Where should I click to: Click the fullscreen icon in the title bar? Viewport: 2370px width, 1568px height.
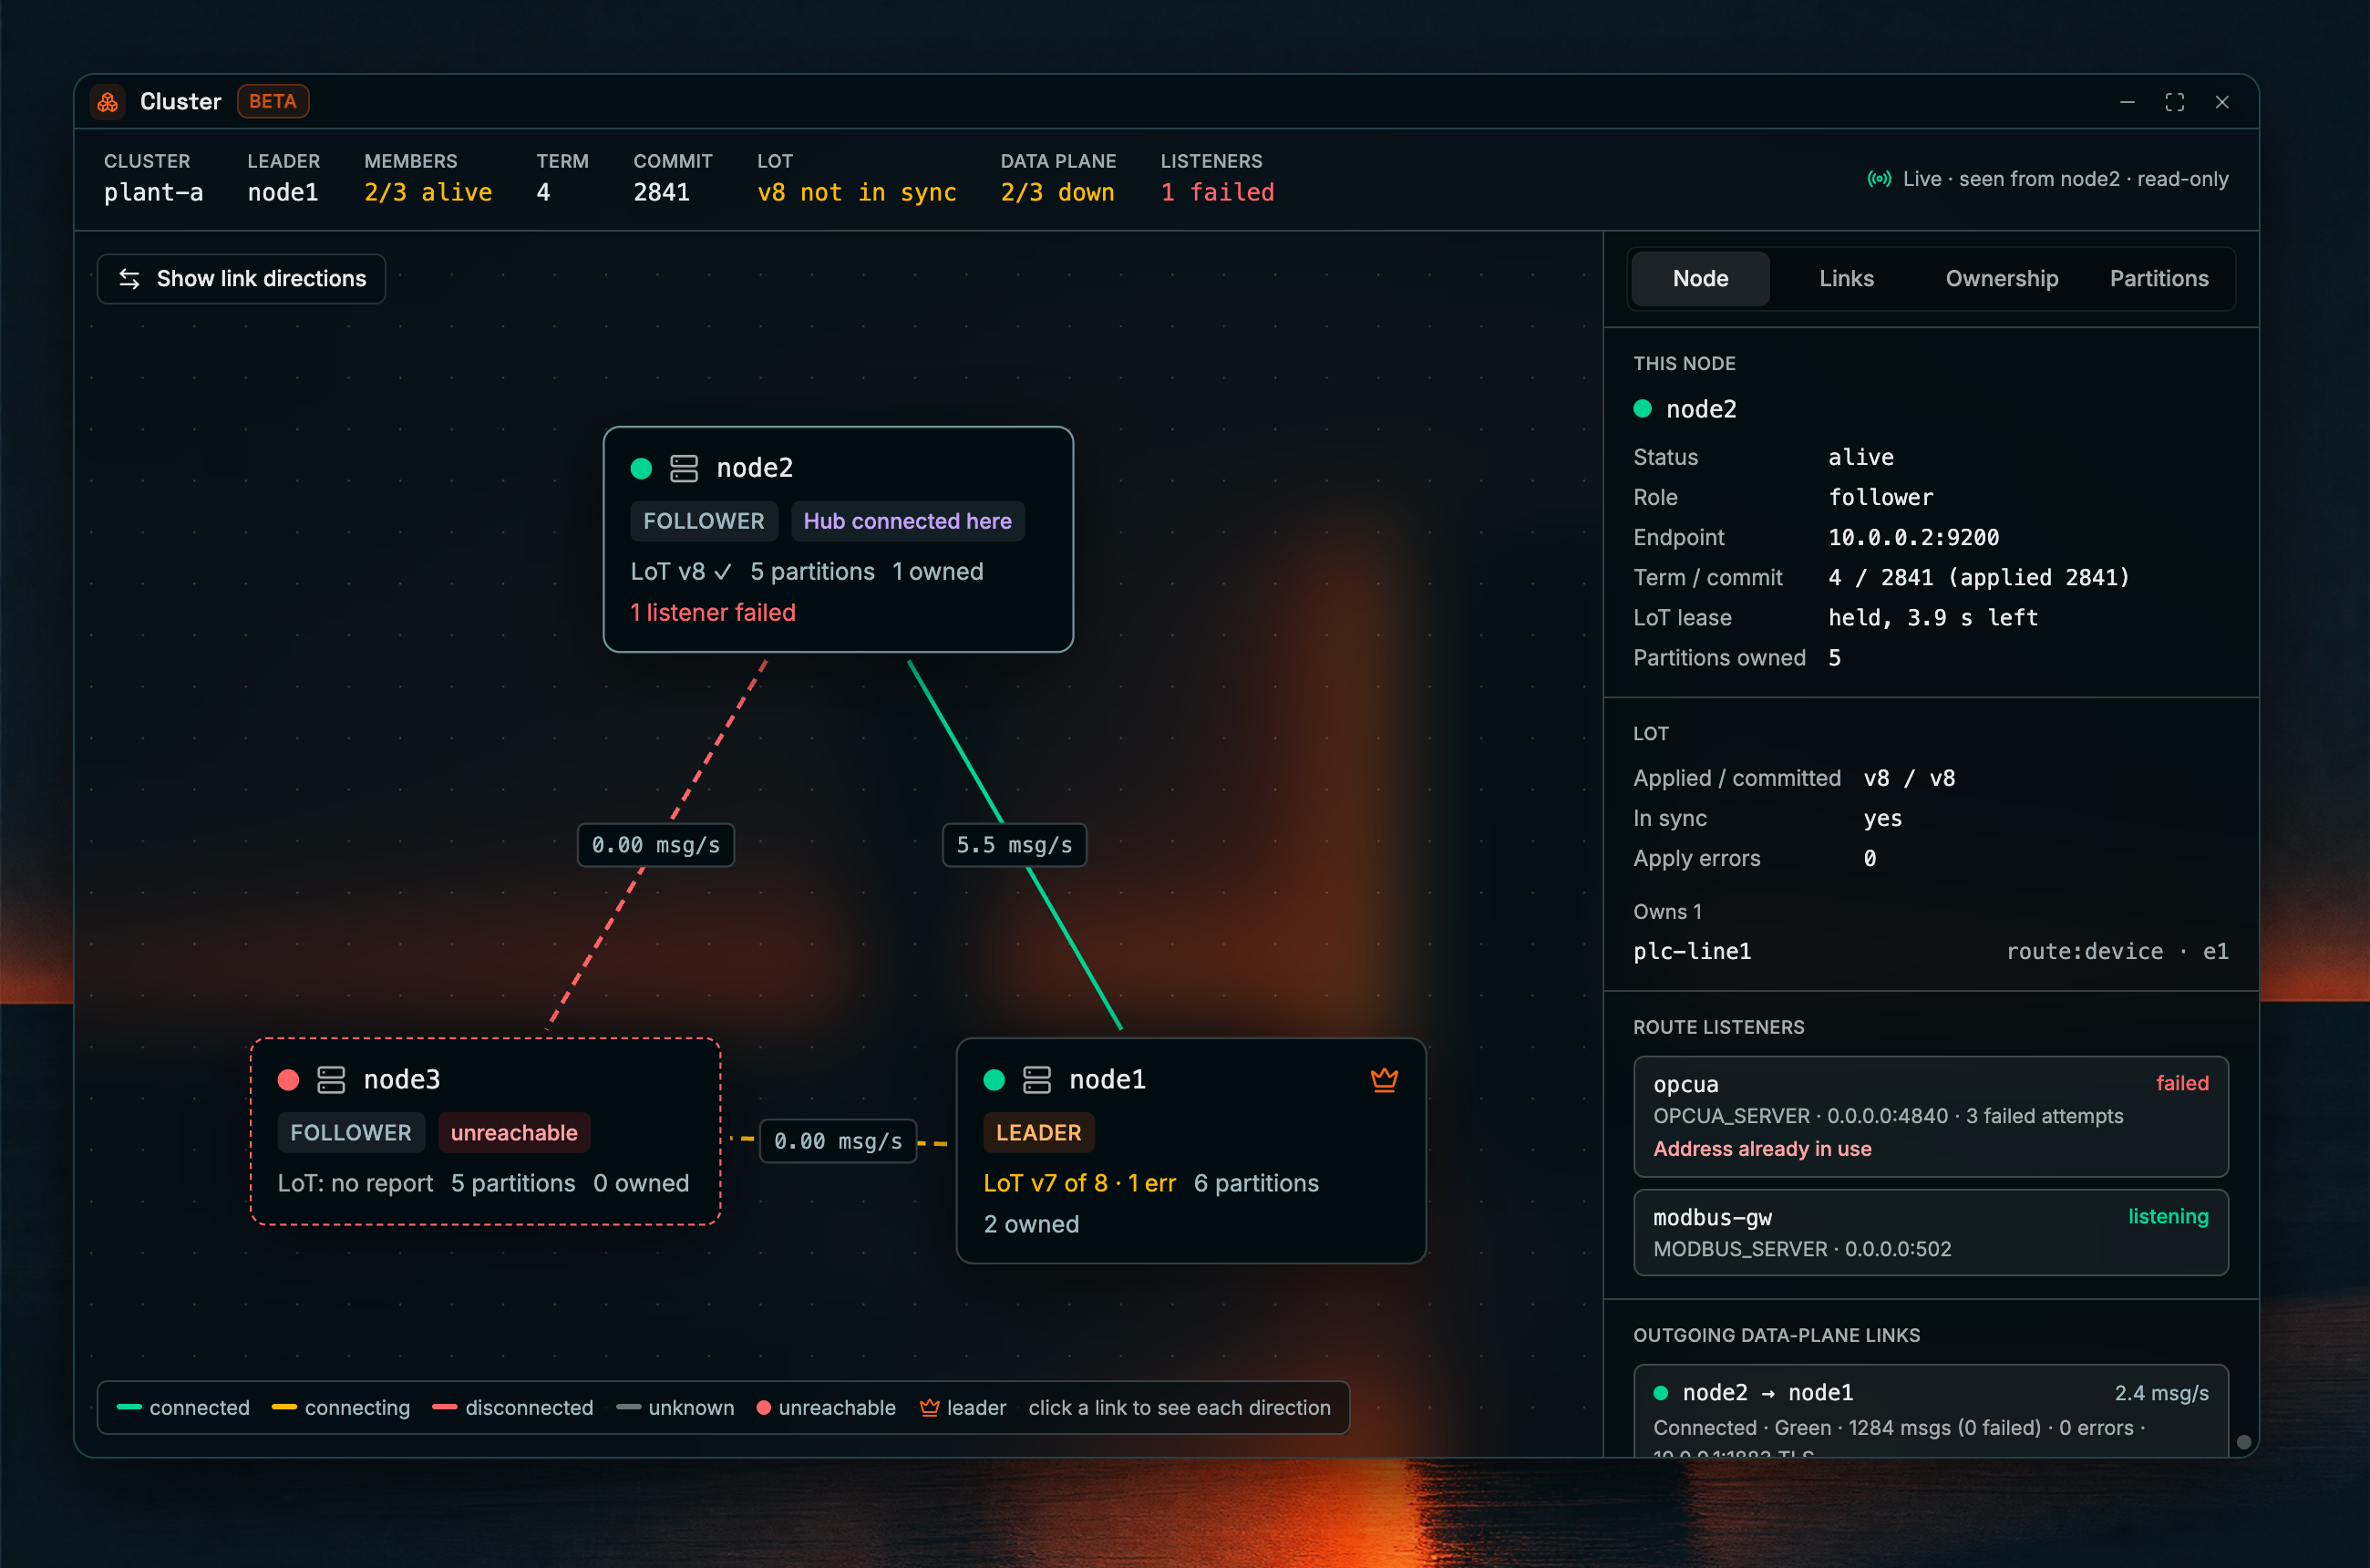point(2175,102)
